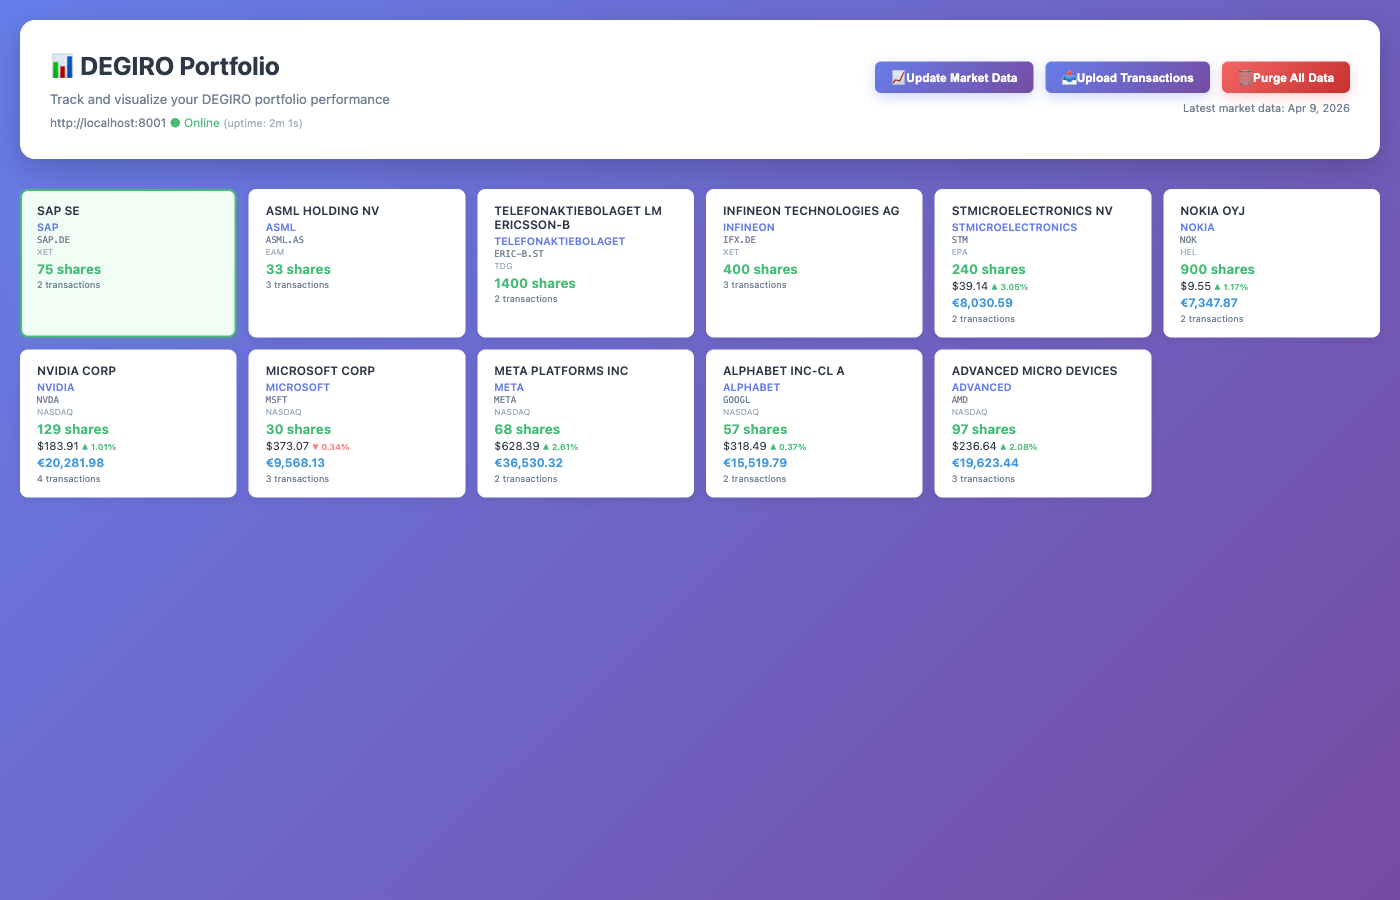The image size is (1400, 900).
Task: Click the Latest market data date text
Action: click(x=1266, y=108)
